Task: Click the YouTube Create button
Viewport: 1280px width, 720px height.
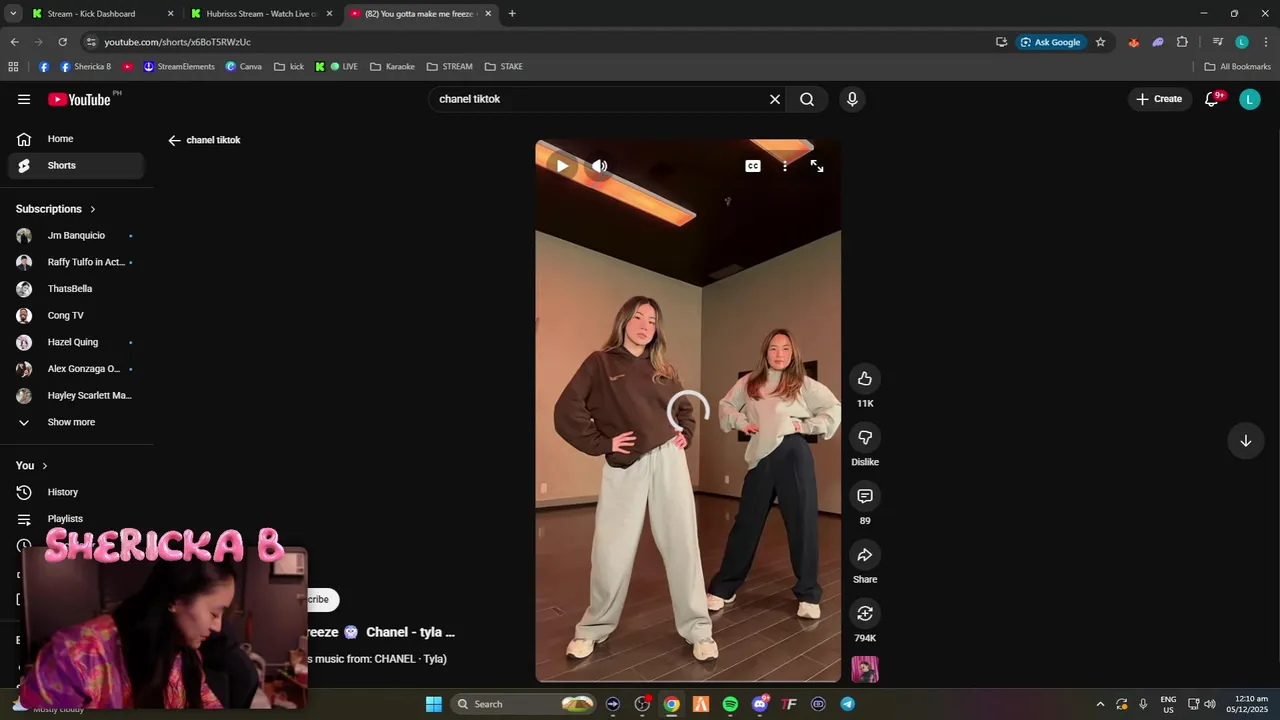Action: click(x=1159, y=99)
